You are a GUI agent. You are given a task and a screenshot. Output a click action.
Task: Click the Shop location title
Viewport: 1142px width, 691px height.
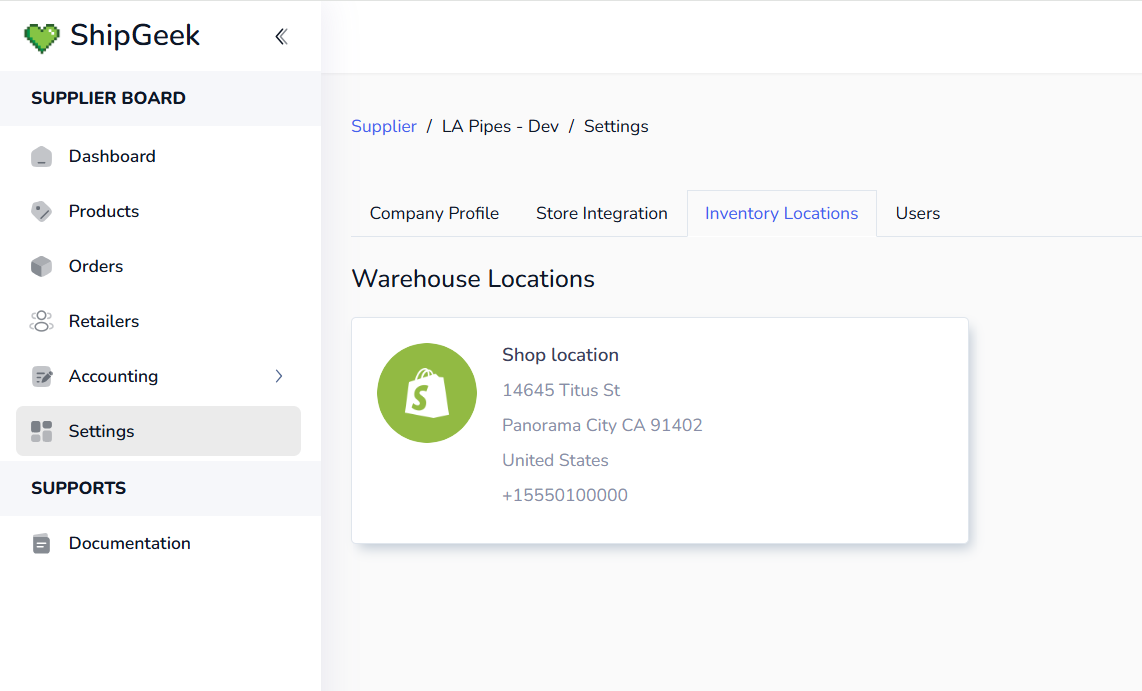(x=560, y=355)
